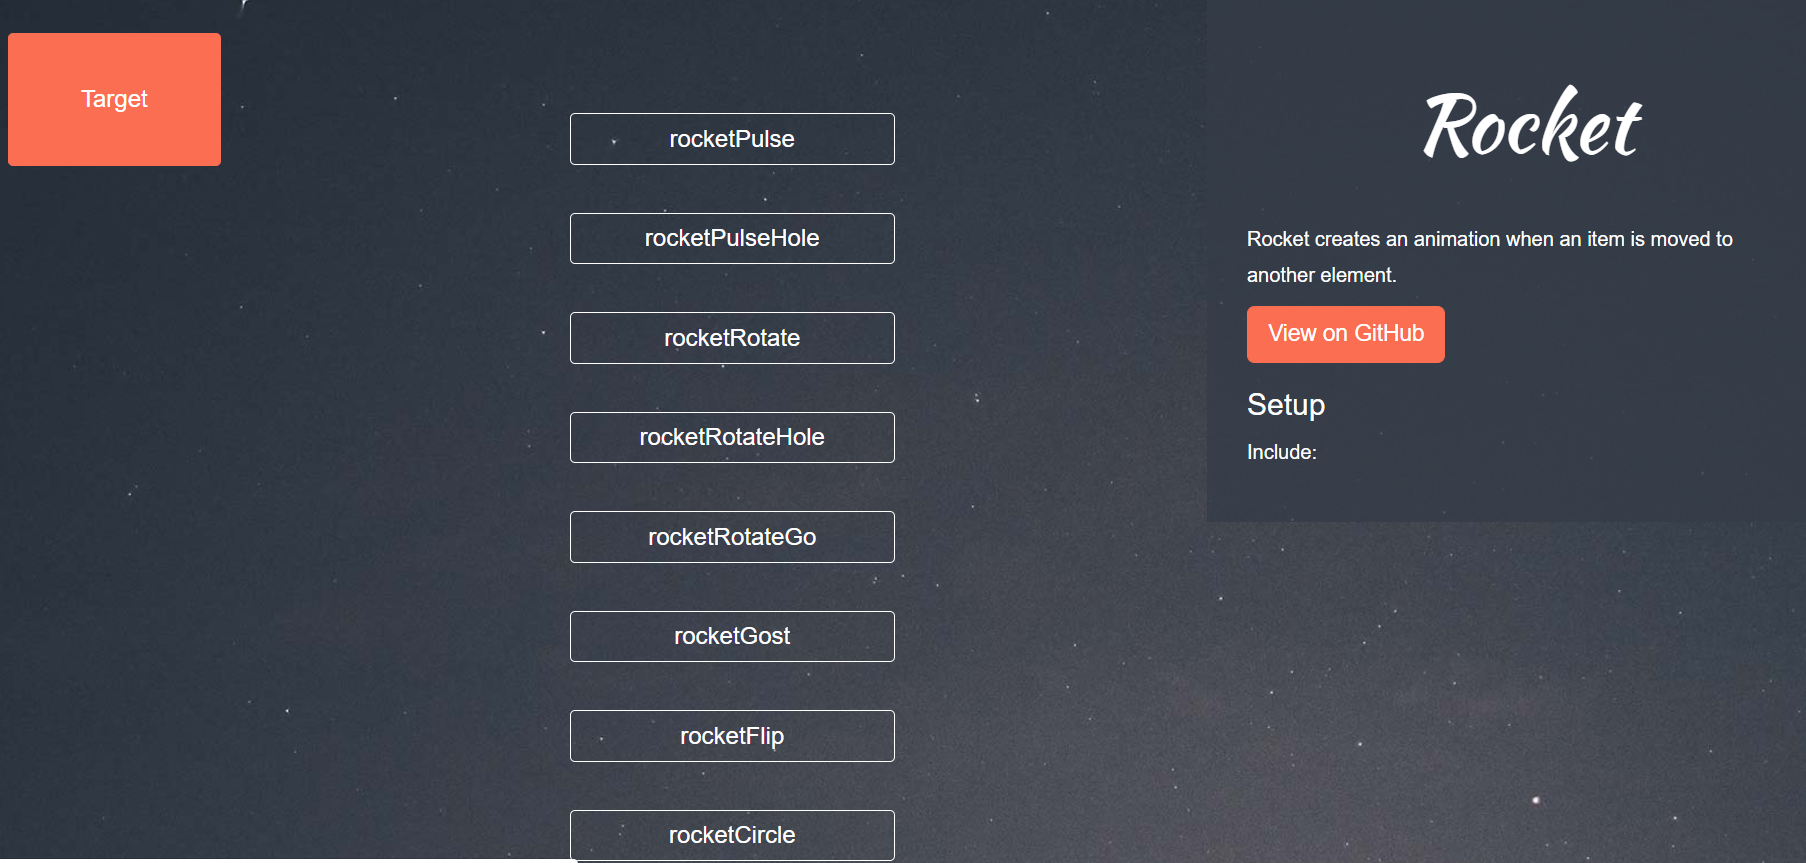
Task: Select the Setup heading
Action: point(1286,405)
